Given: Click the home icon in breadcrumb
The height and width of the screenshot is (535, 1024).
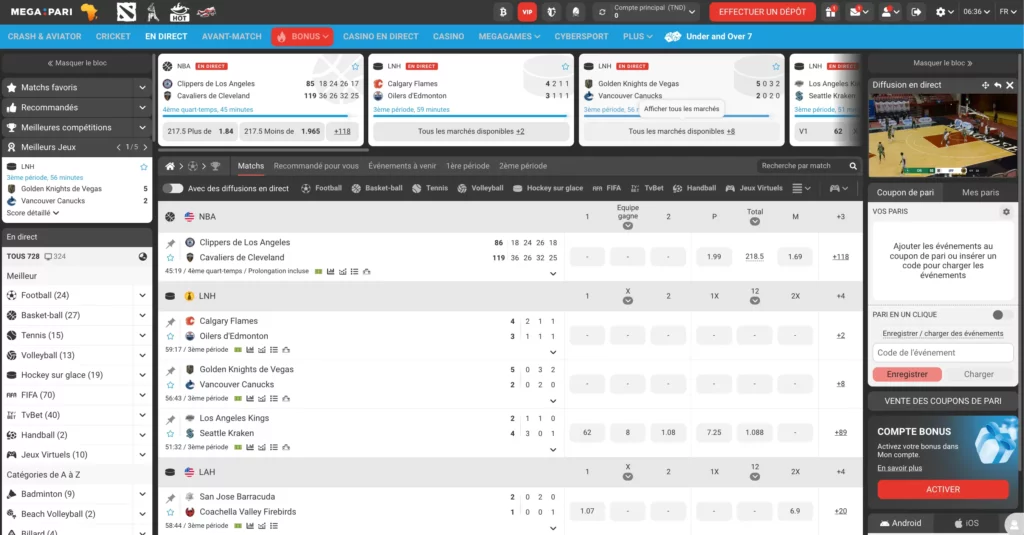Looking at the screenshot, I should (x=171, y=166).
